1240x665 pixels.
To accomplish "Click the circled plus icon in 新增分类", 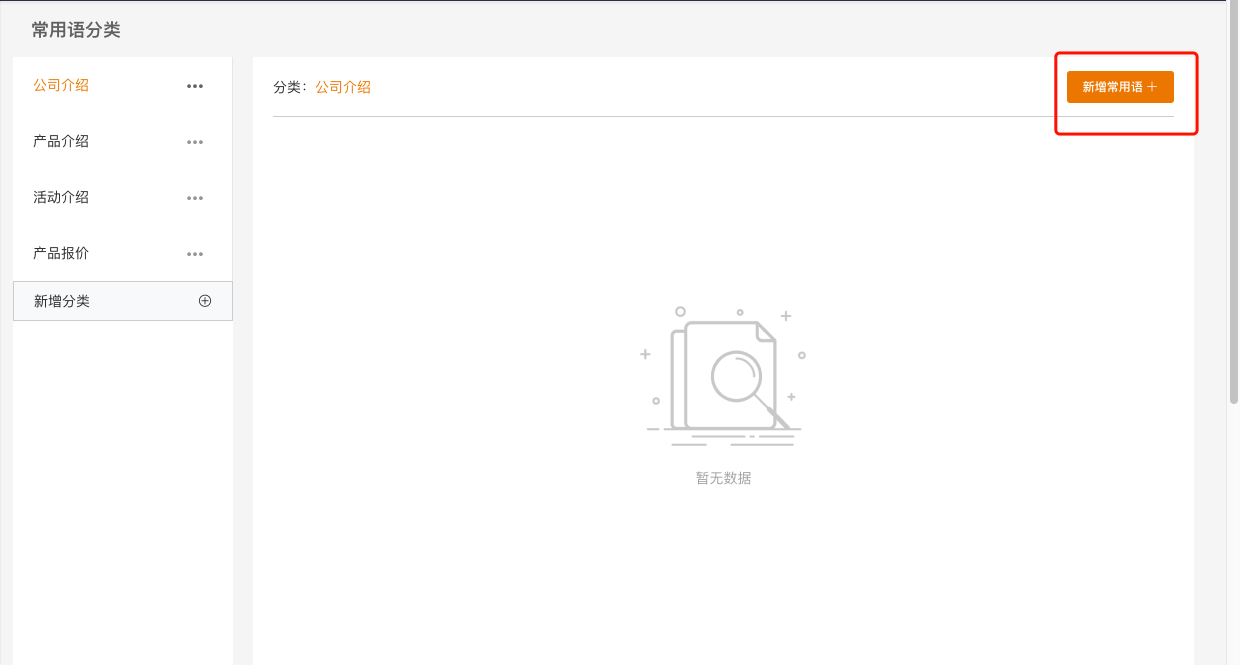I will pyautogui.click(x=205, y=301).
